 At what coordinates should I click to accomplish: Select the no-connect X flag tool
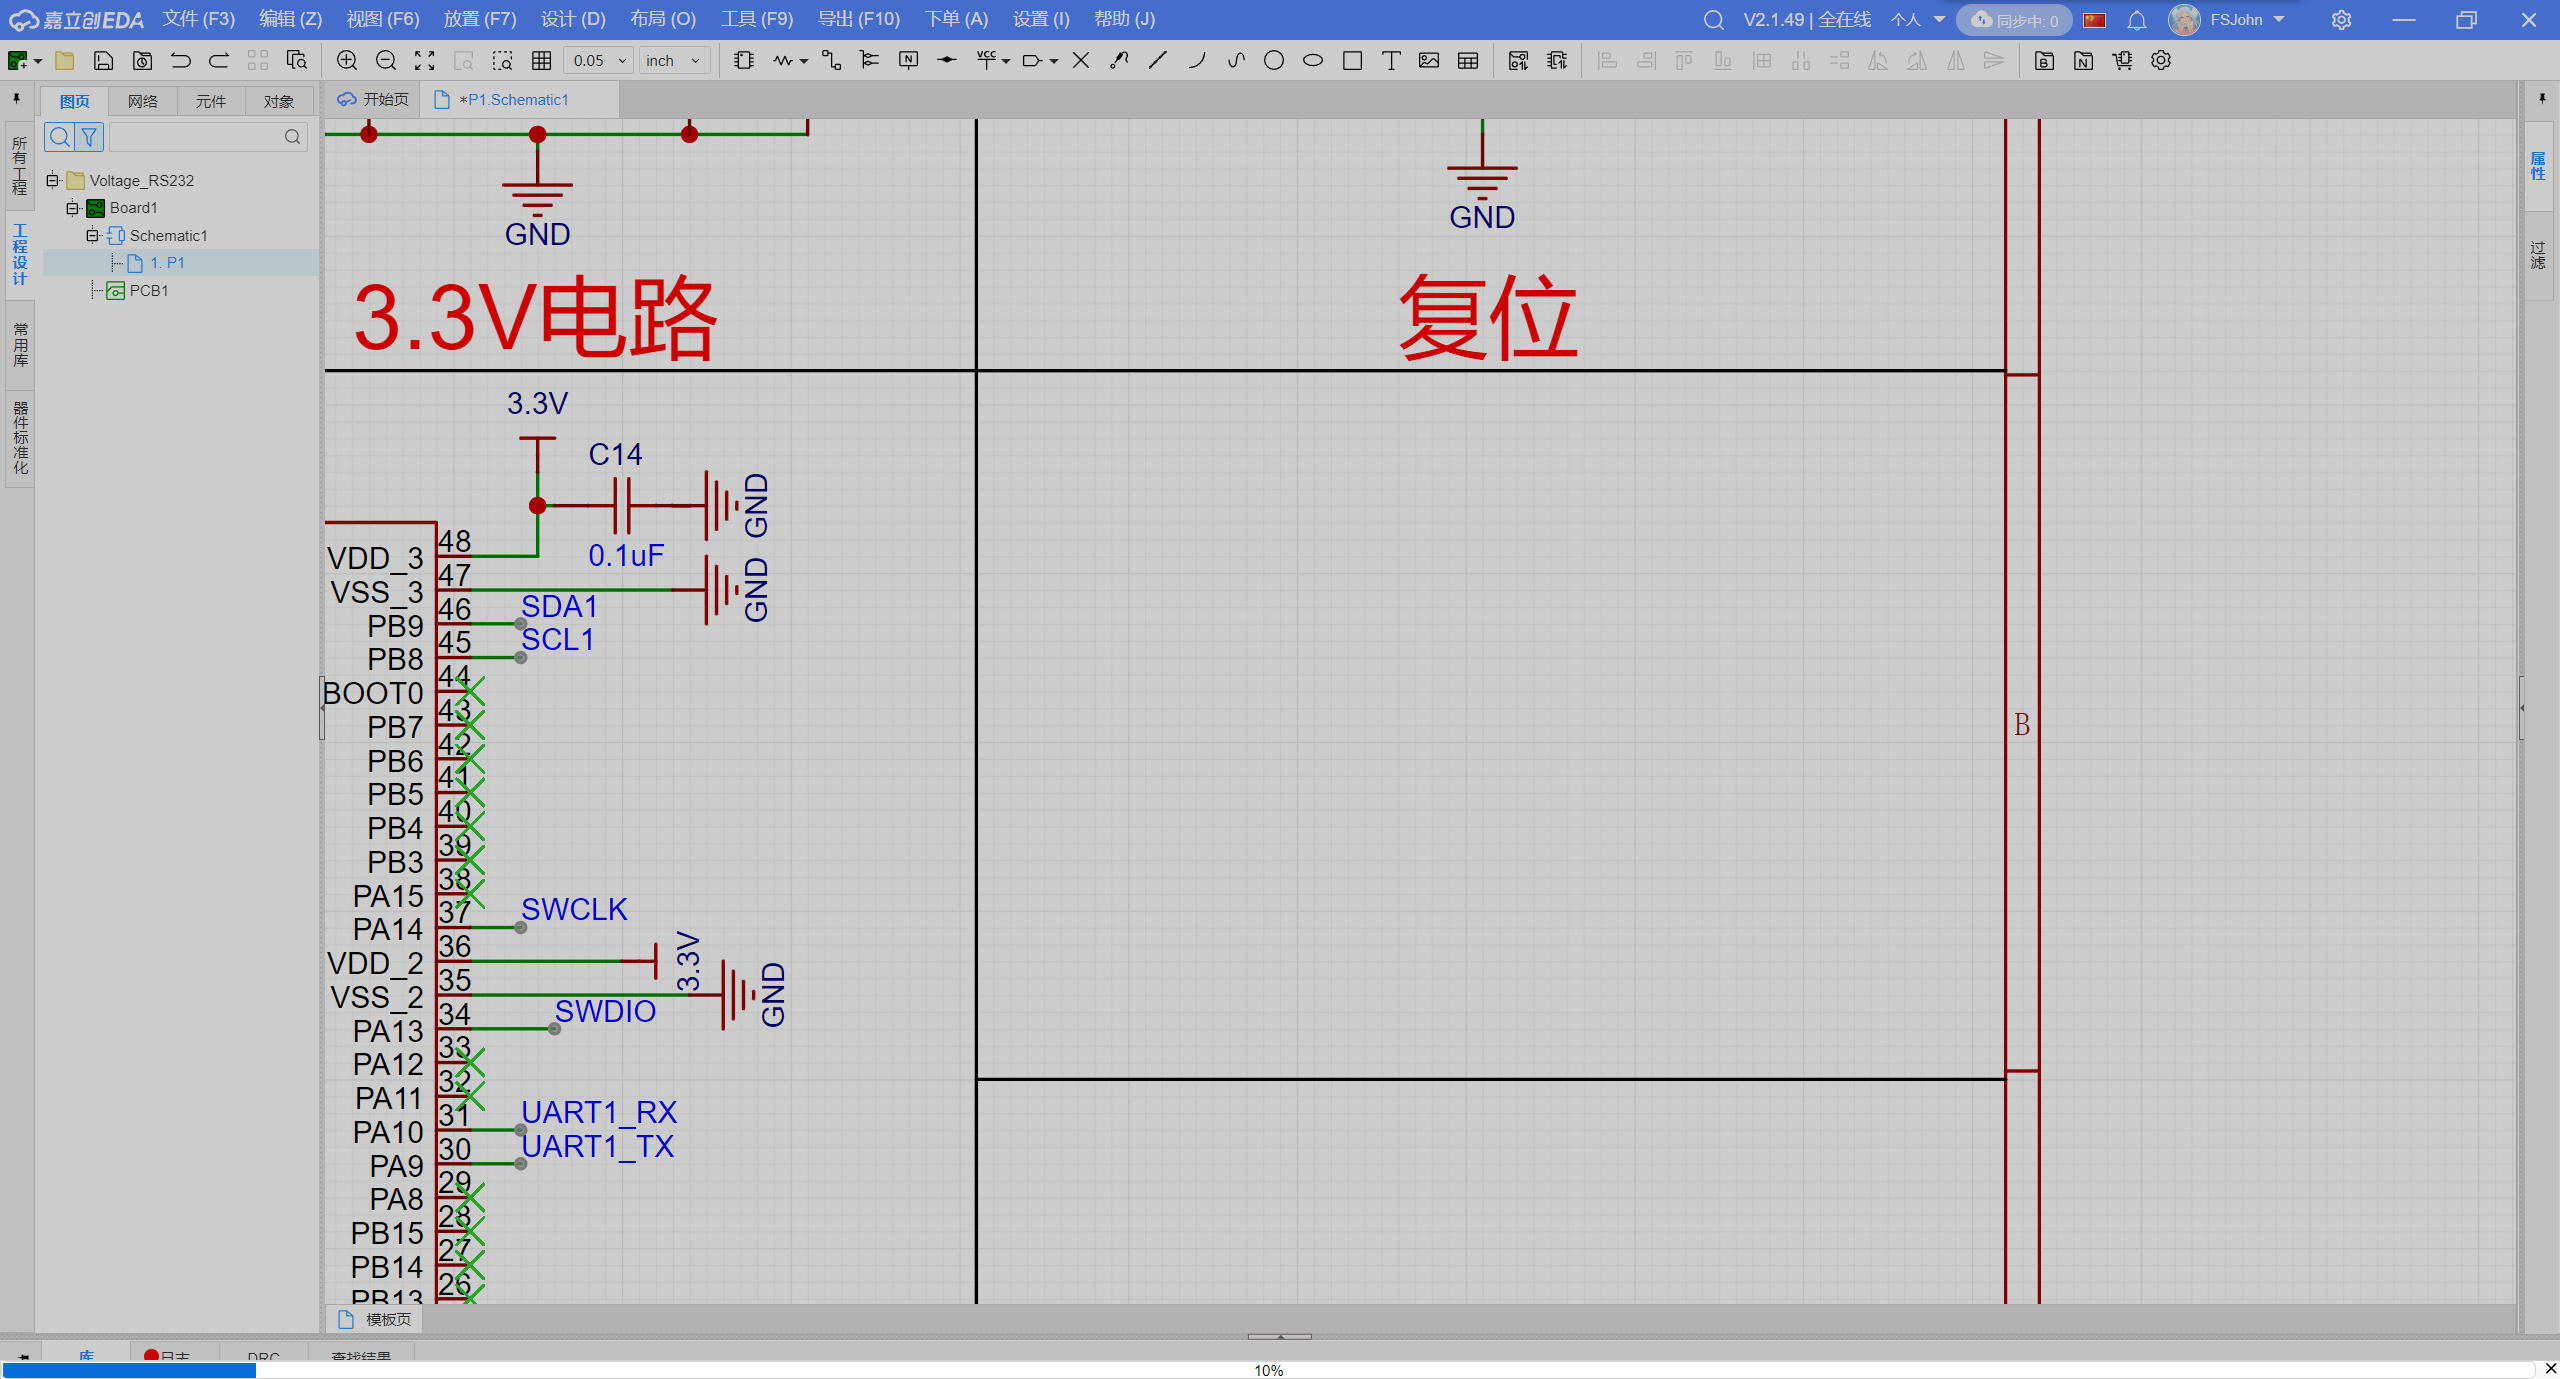(1080, 61)
